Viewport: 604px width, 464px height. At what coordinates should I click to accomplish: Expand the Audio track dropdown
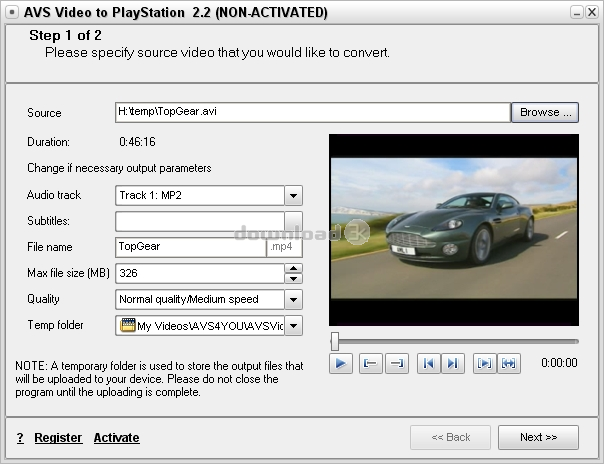pyautogui.click(x=294, y=196)
